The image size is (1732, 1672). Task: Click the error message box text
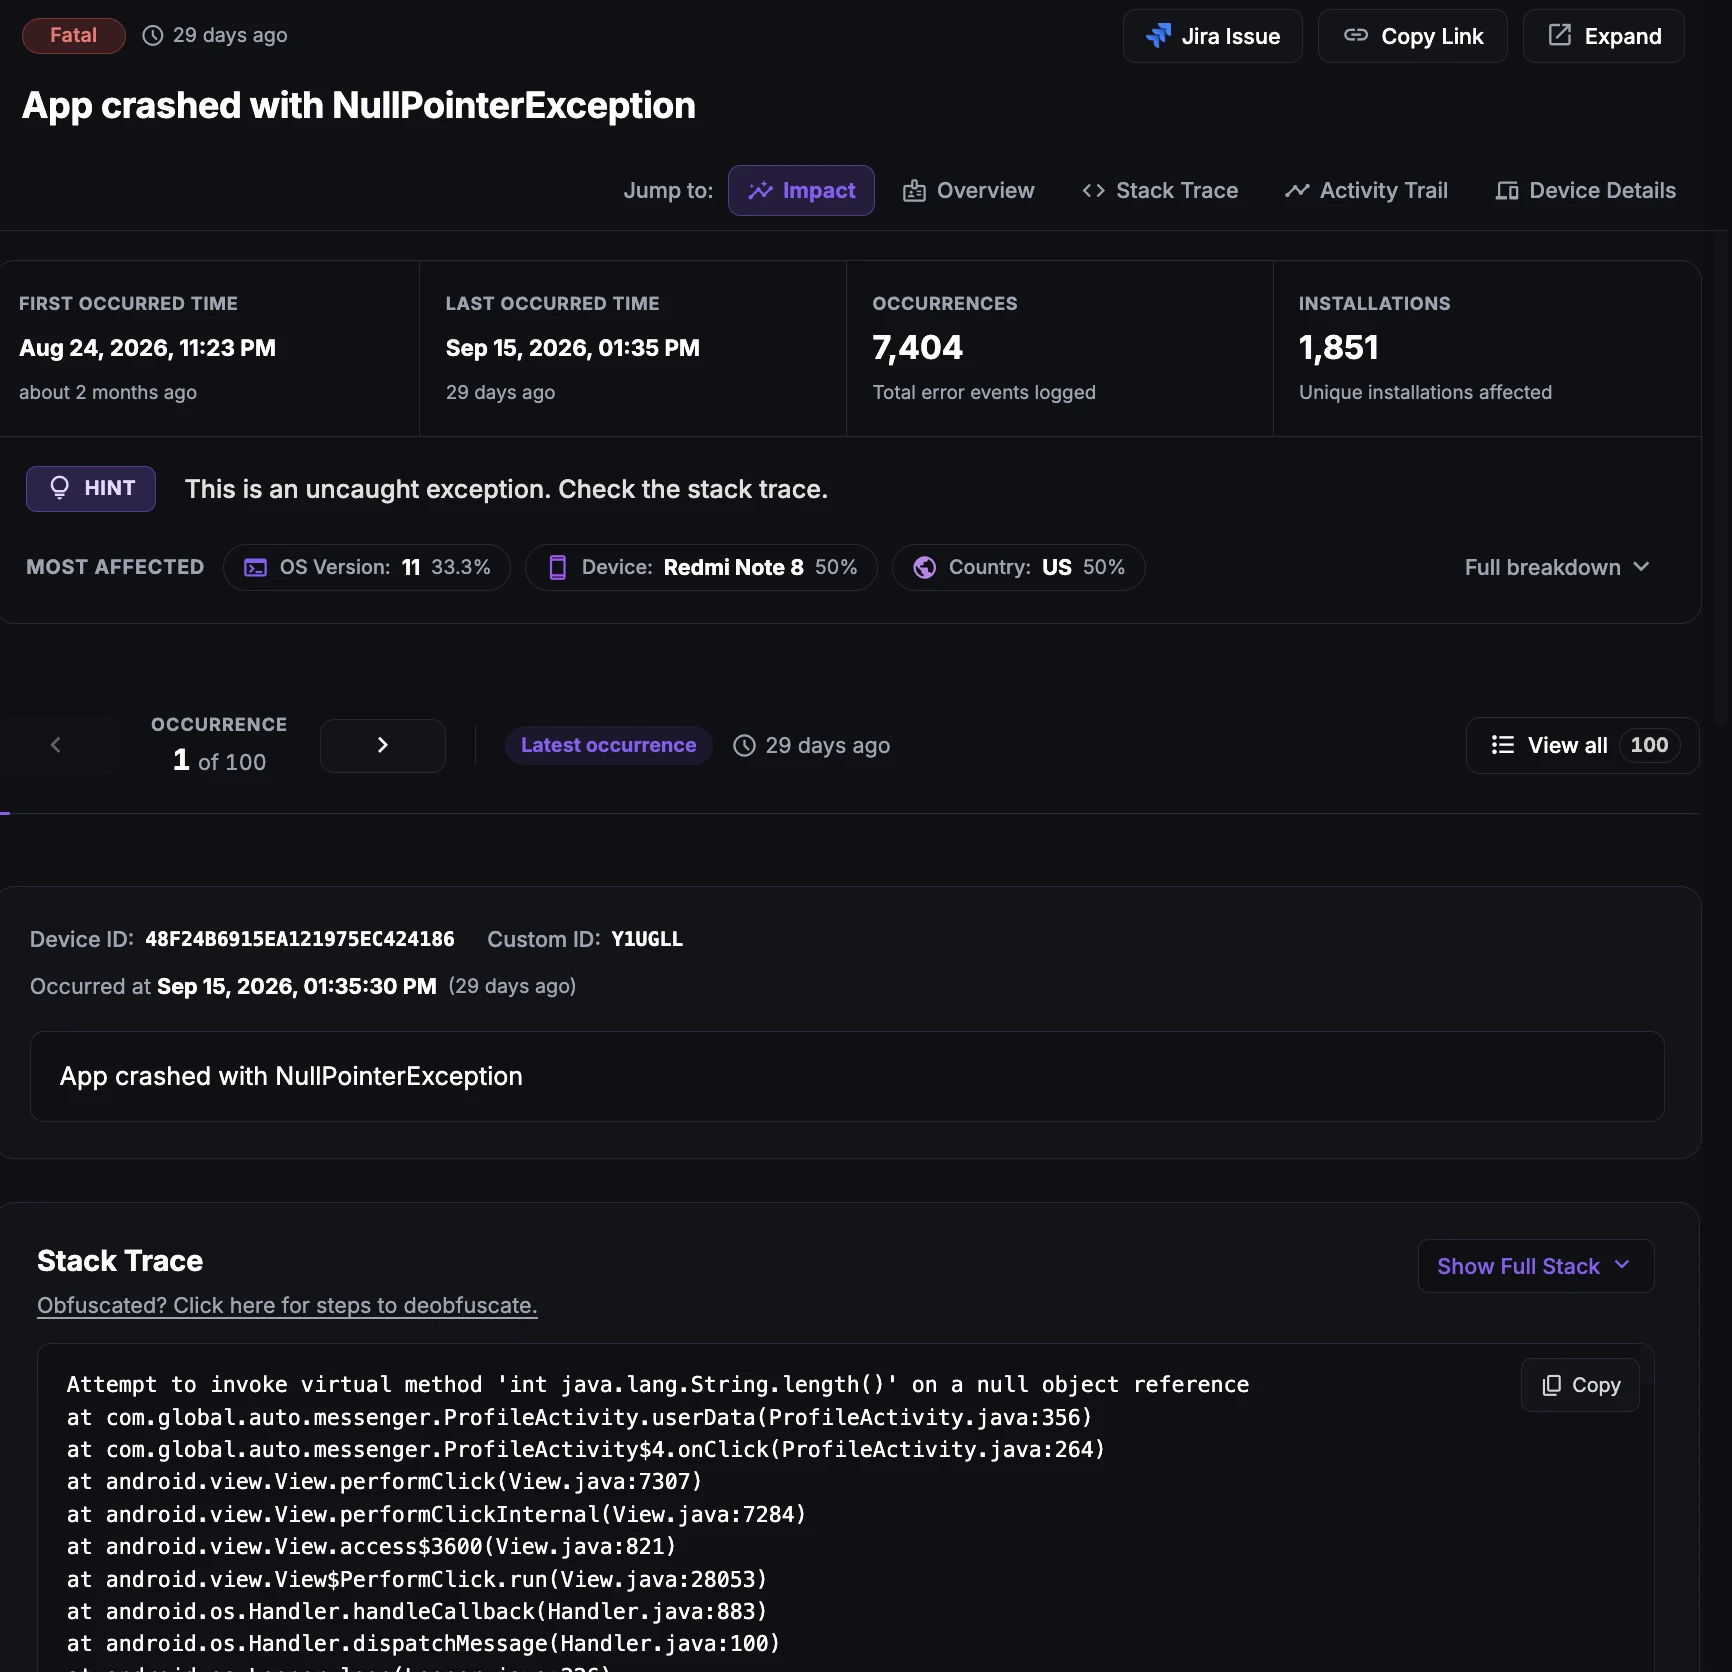pos(291,1076)
